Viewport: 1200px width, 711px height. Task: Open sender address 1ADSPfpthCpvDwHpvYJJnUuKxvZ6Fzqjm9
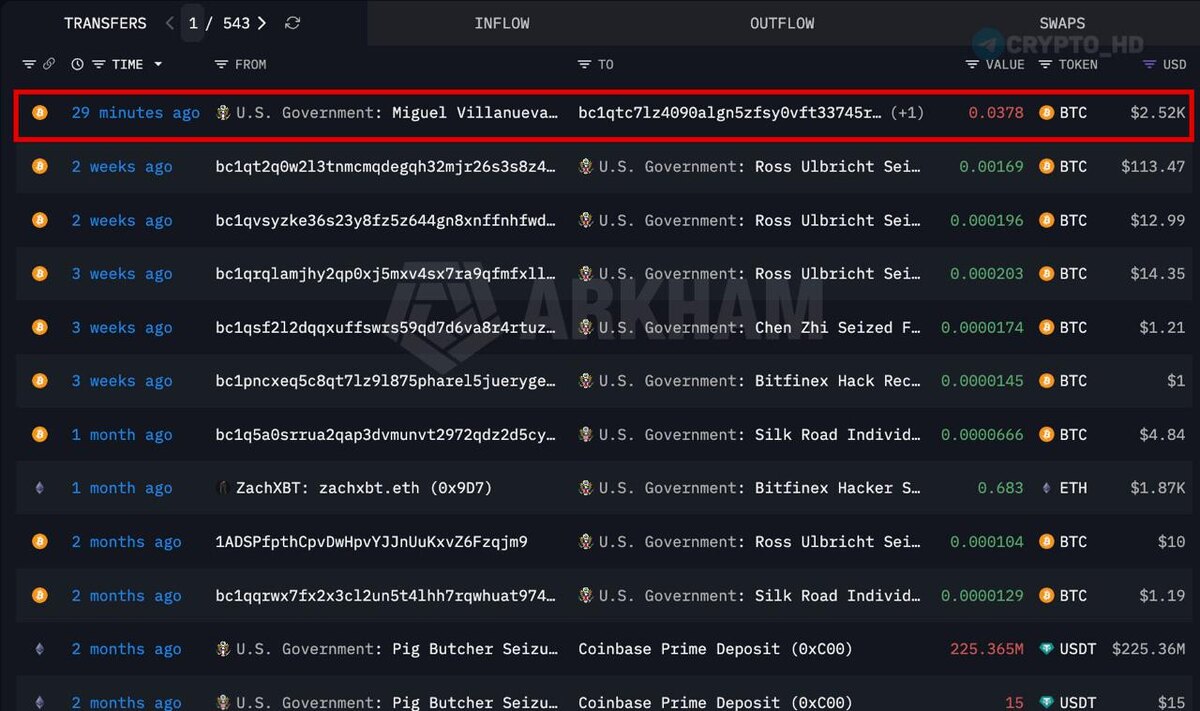[x=371, y=542]
